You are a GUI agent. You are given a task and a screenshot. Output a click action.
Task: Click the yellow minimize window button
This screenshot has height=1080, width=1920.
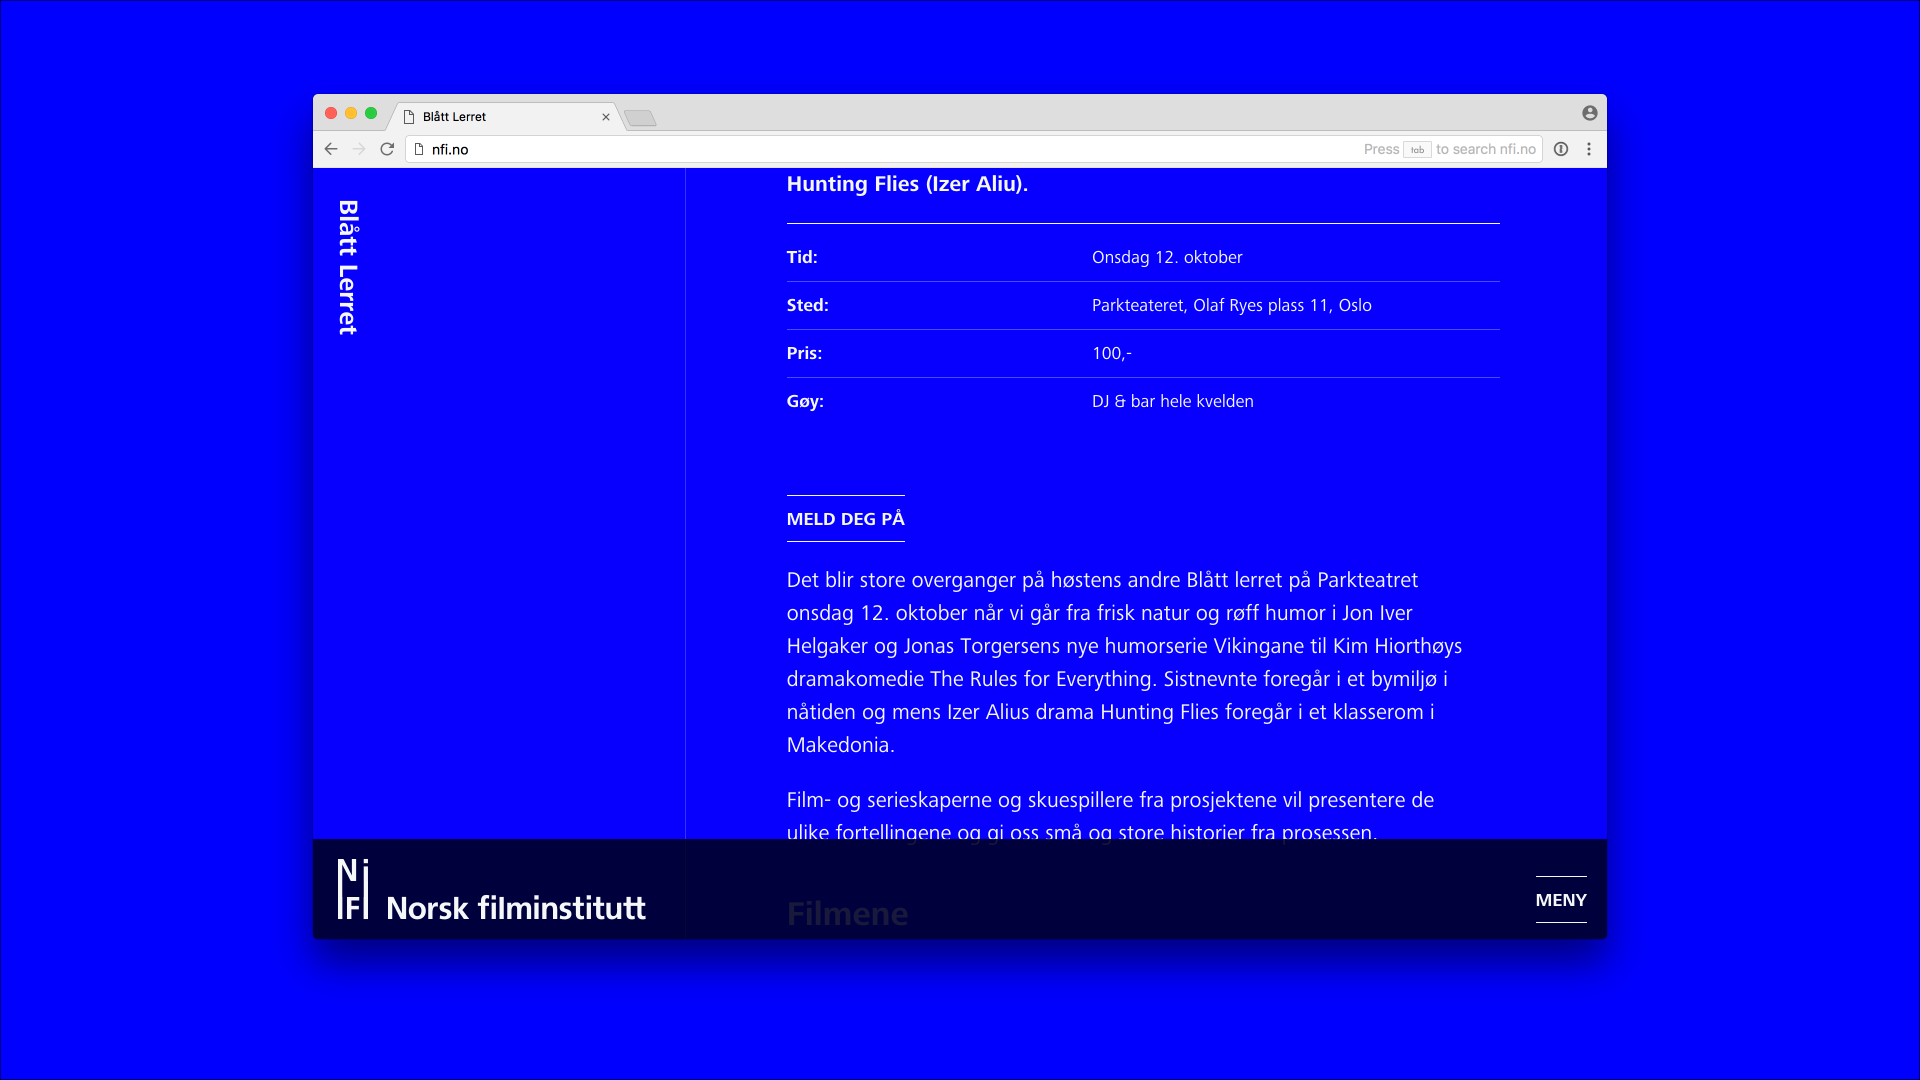[x=351, y=113]
